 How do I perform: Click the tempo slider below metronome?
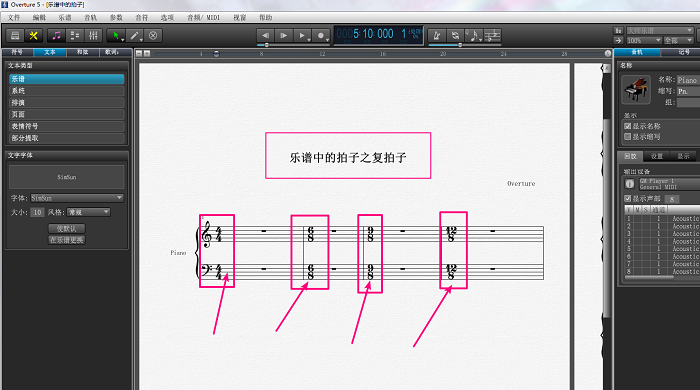(464, 45)
